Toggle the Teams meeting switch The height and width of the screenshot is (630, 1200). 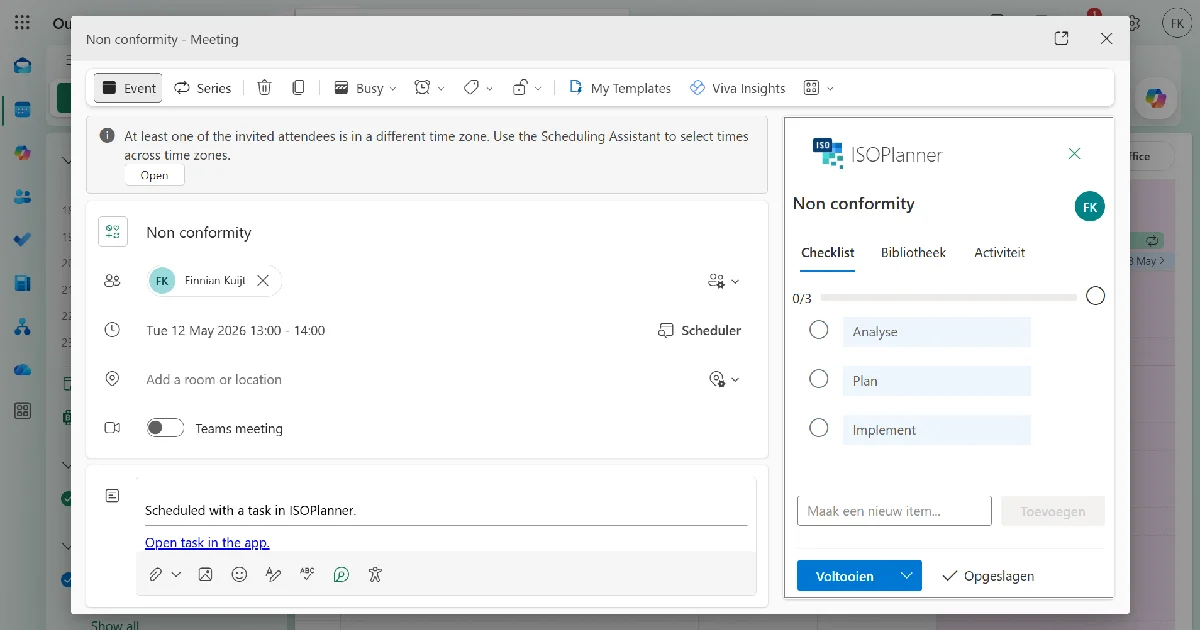165,428
